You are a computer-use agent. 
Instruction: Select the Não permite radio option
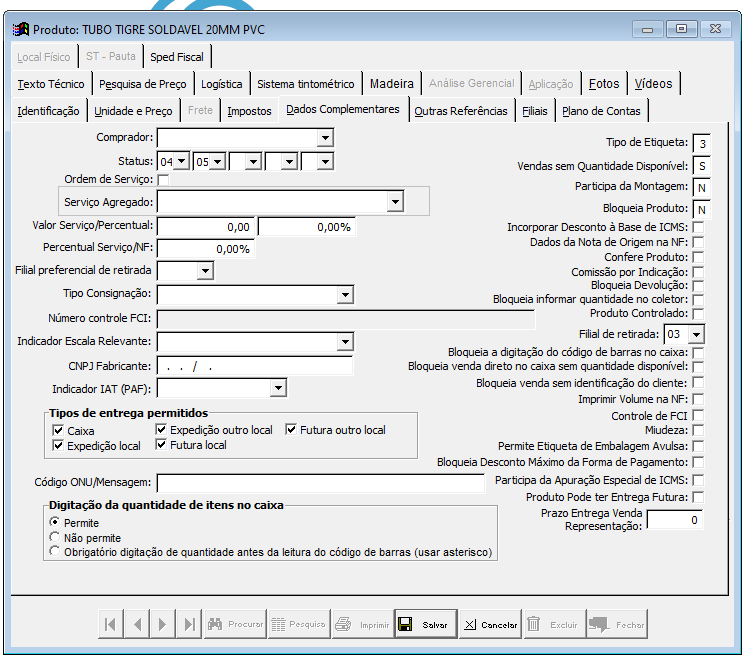pos(55,537)
